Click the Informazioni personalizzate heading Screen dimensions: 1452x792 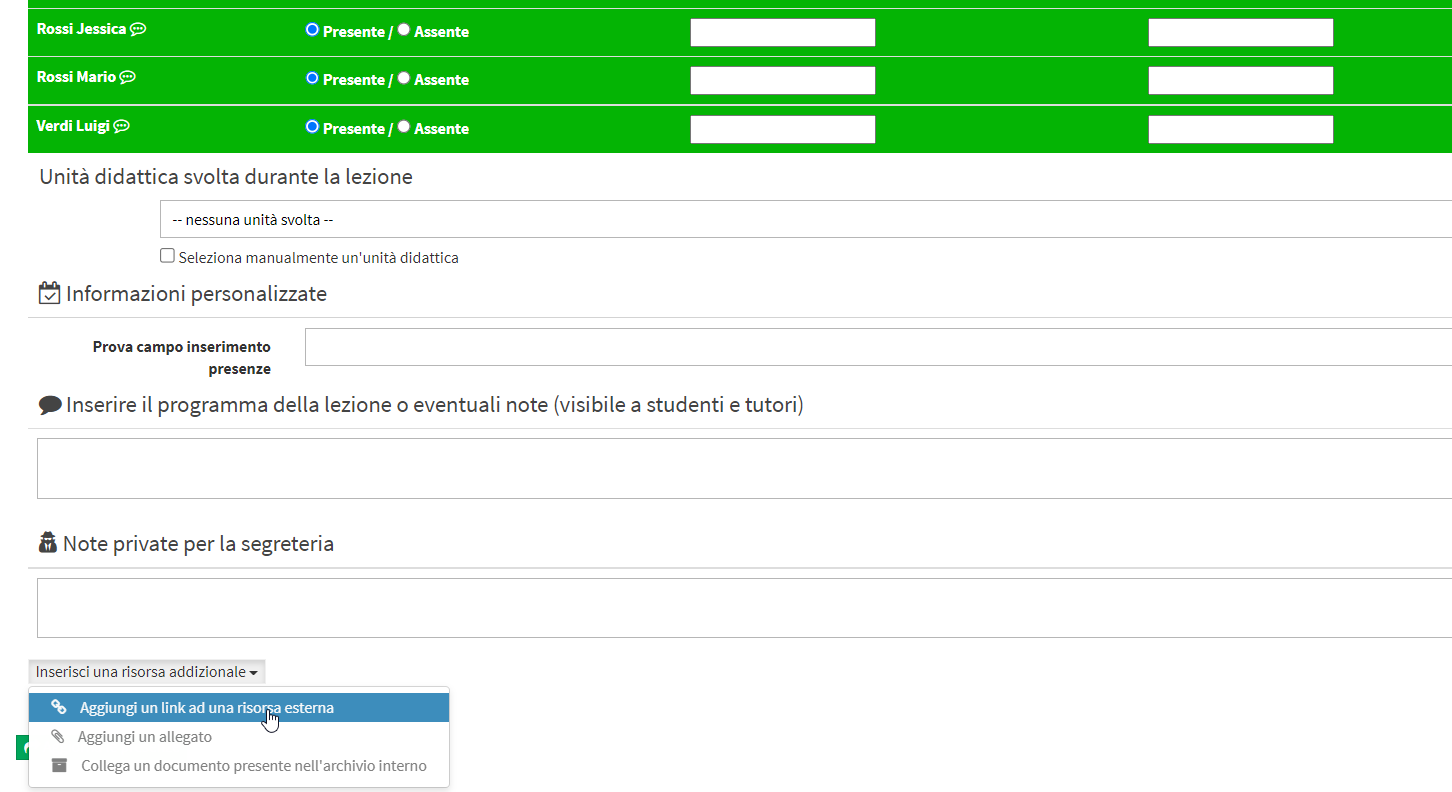(196, 294)
